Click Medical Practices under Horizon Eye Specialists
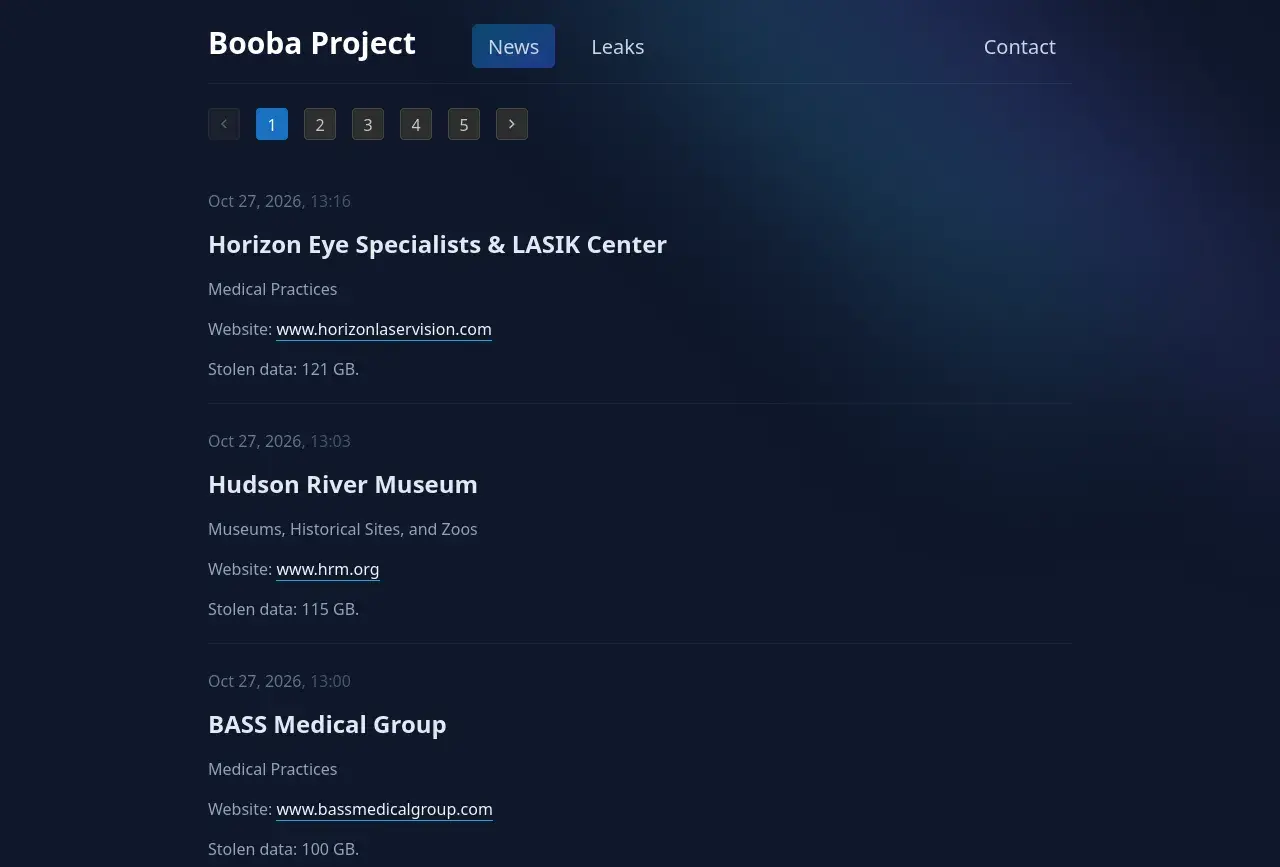Image resolution: width=1280 pixels, height=867 pixels. coord(273,289)
